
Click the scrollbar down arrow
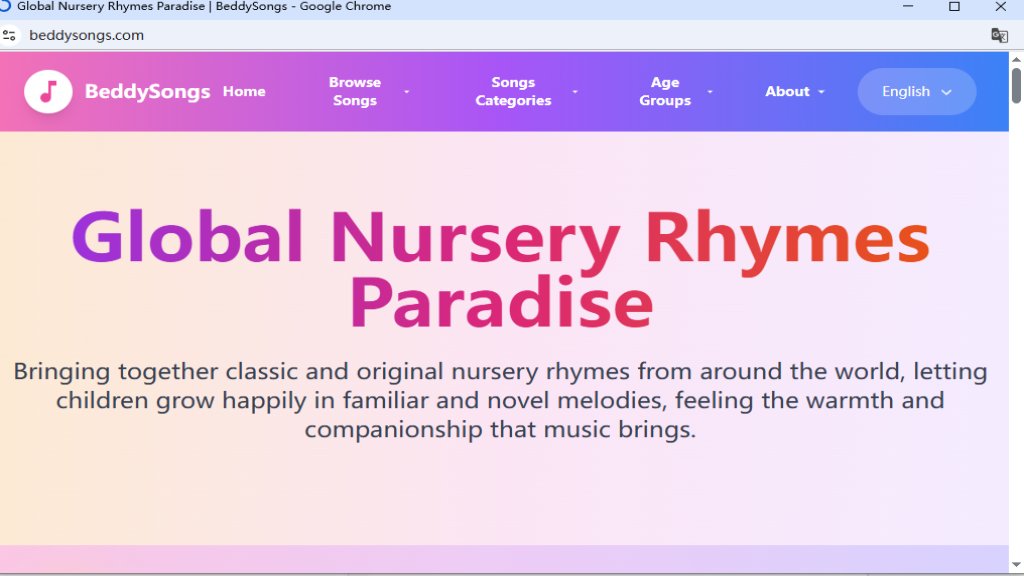click(1015, 566)
